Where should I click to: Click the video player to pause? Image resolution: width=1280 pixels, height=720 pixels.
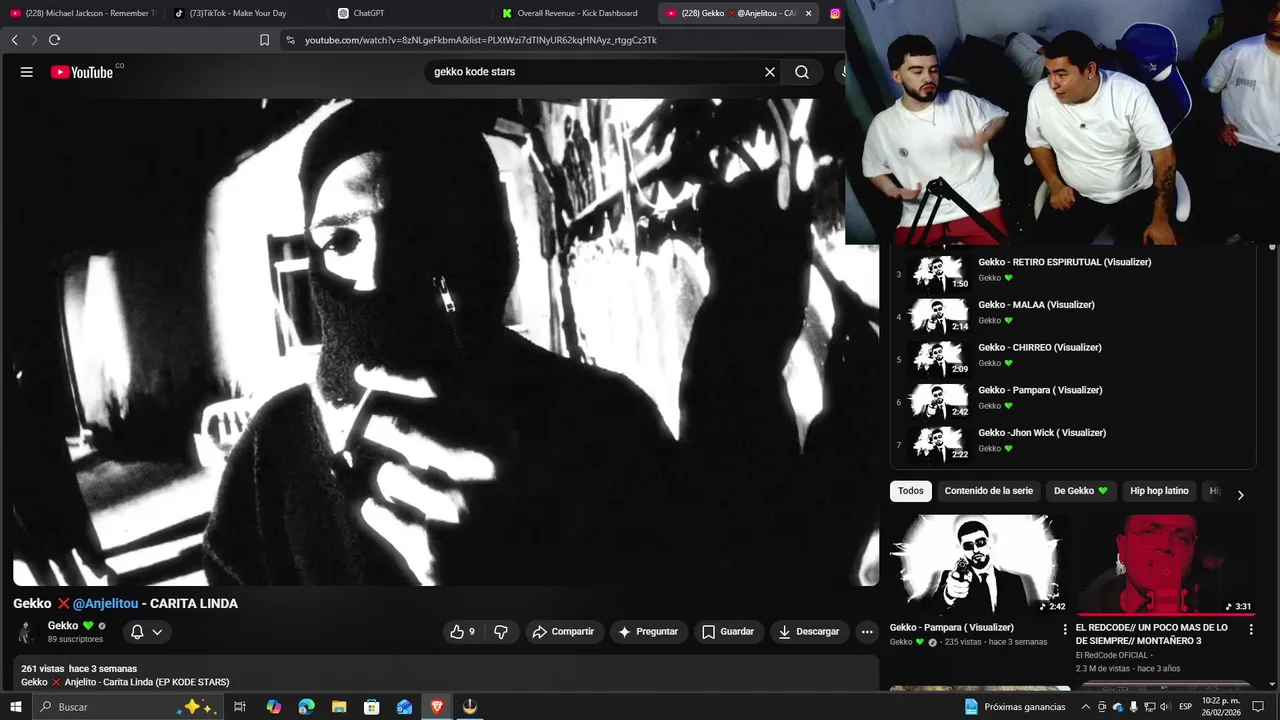click(x=446, y=342)
